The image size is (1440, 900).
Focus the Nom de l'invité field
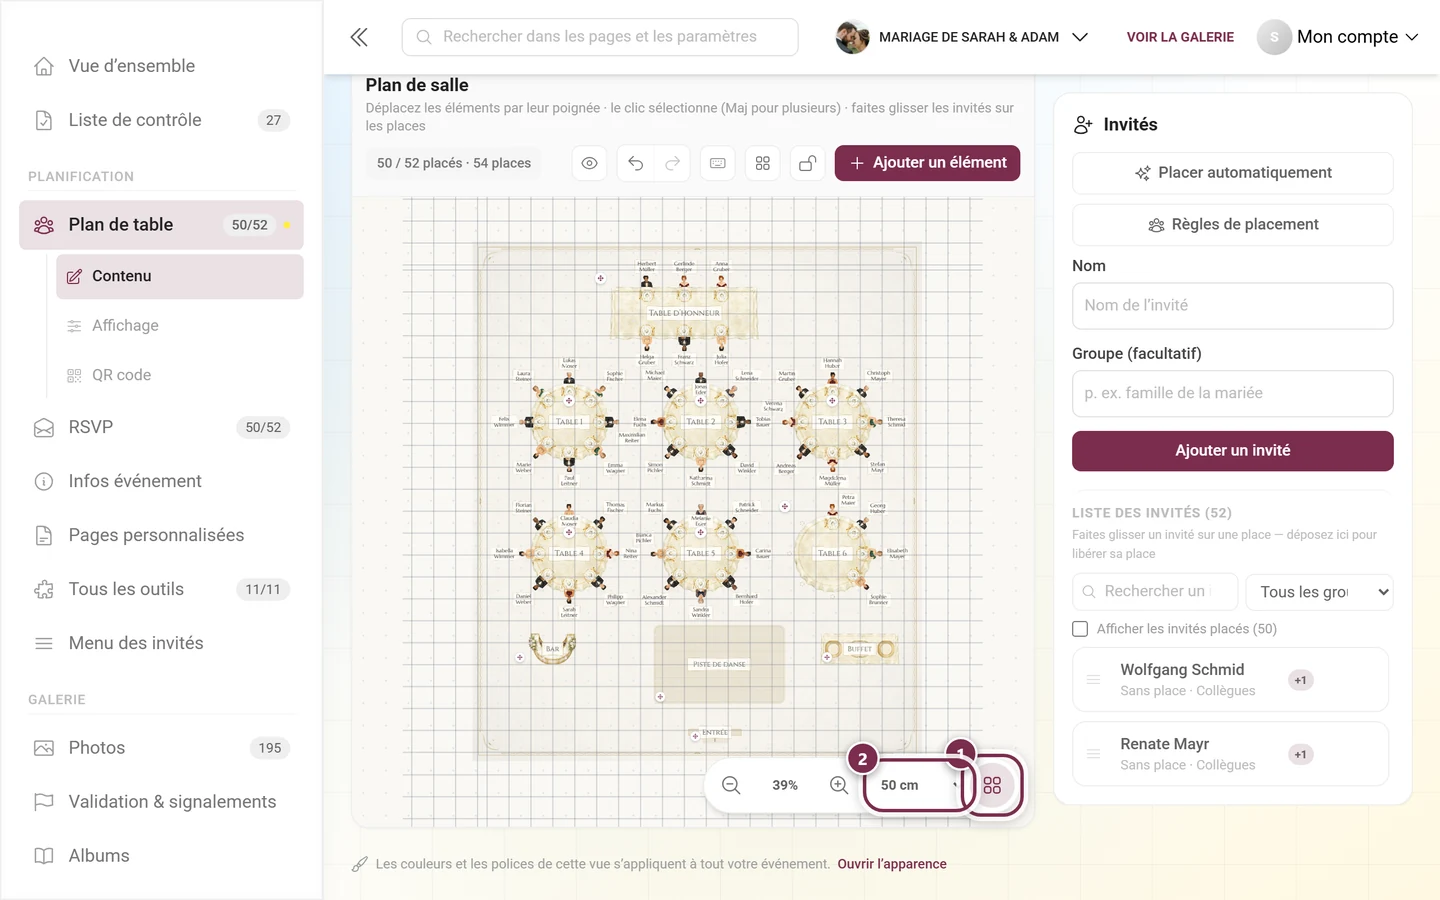(1233, 306)
